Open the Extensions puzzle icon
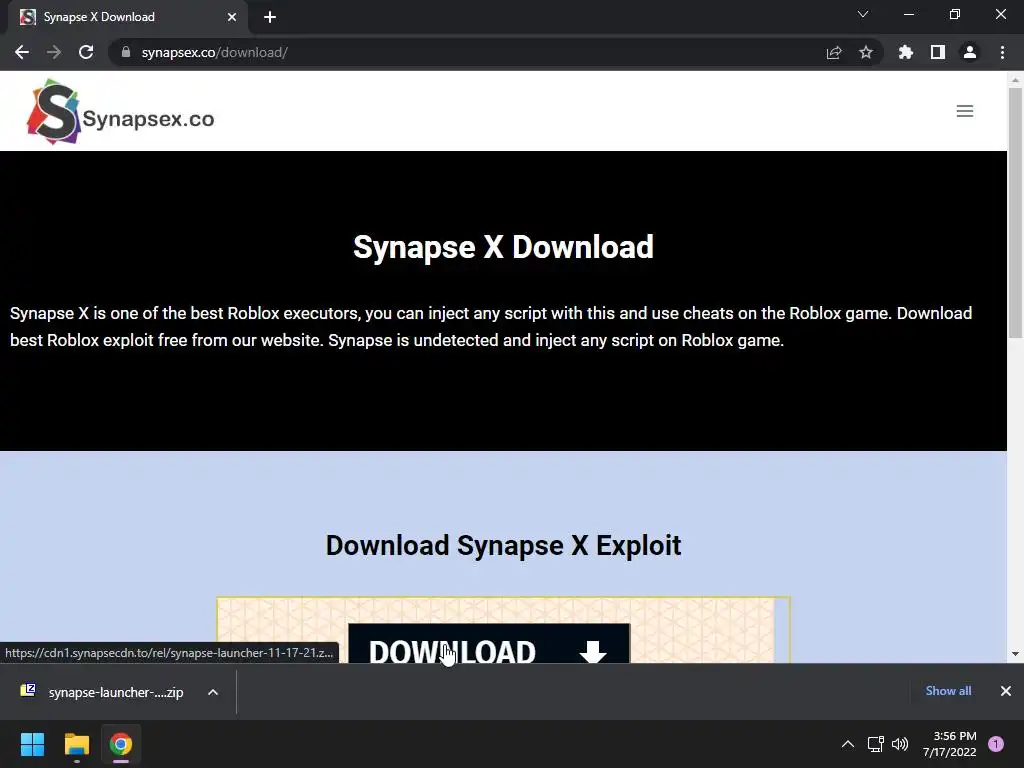The width and height of the screenshot is (1024, 768). pyautogui.click(x=906, y=52)
